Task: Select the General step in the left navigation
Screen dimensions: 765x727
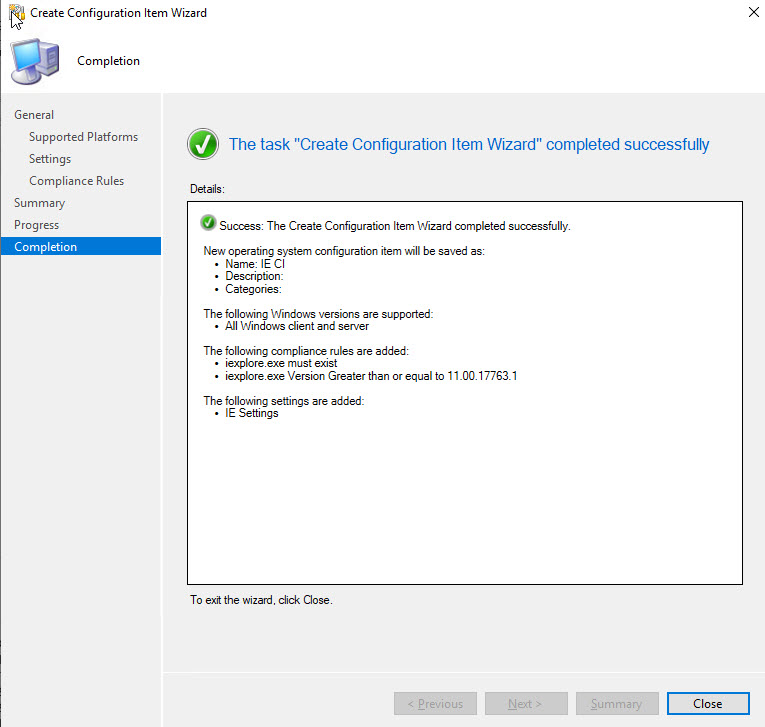Action: coord(34,115)
